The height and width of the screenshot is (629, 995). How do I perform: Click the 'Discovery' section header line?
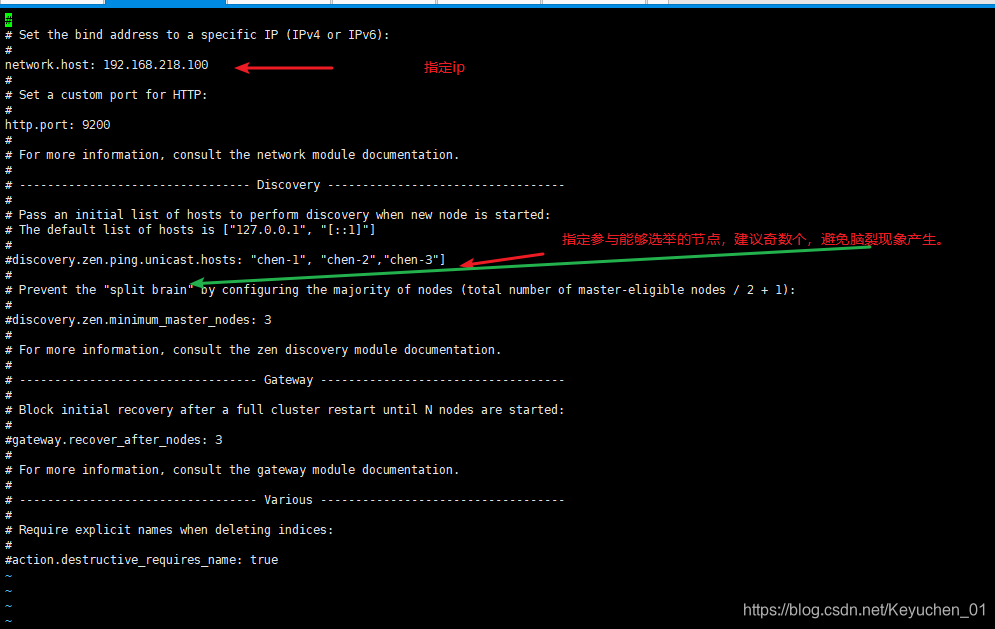(x=285, y=185)
